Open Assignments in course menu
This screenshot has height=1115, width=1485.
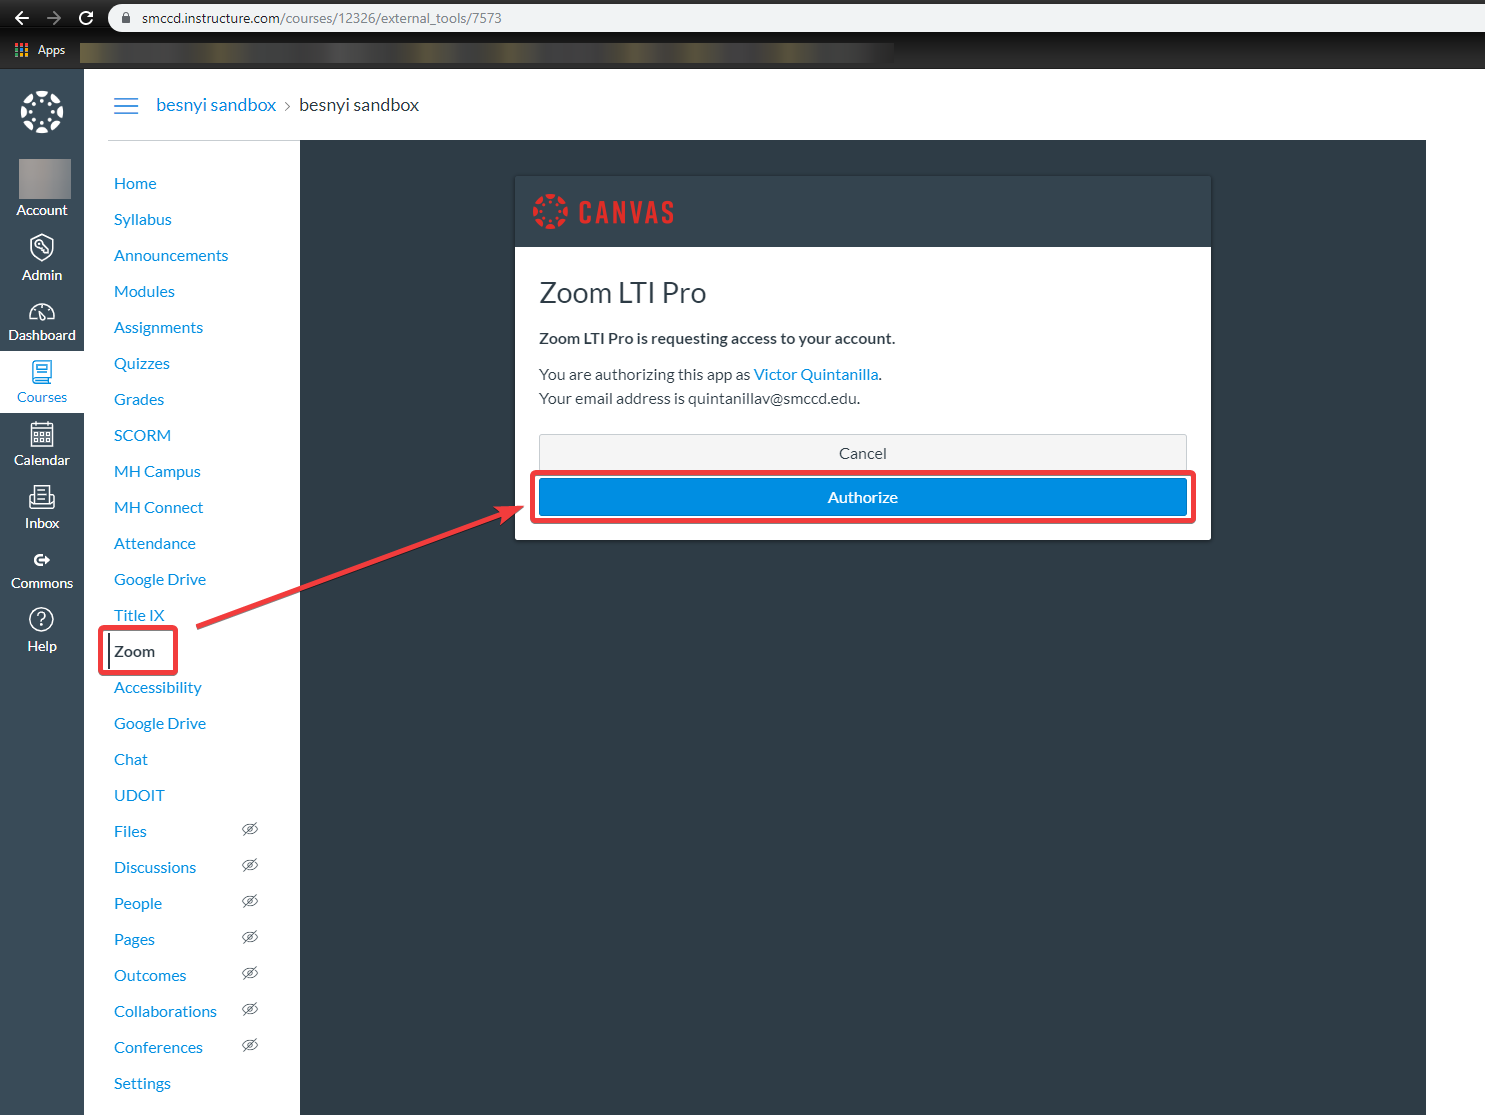pos(158,327)
